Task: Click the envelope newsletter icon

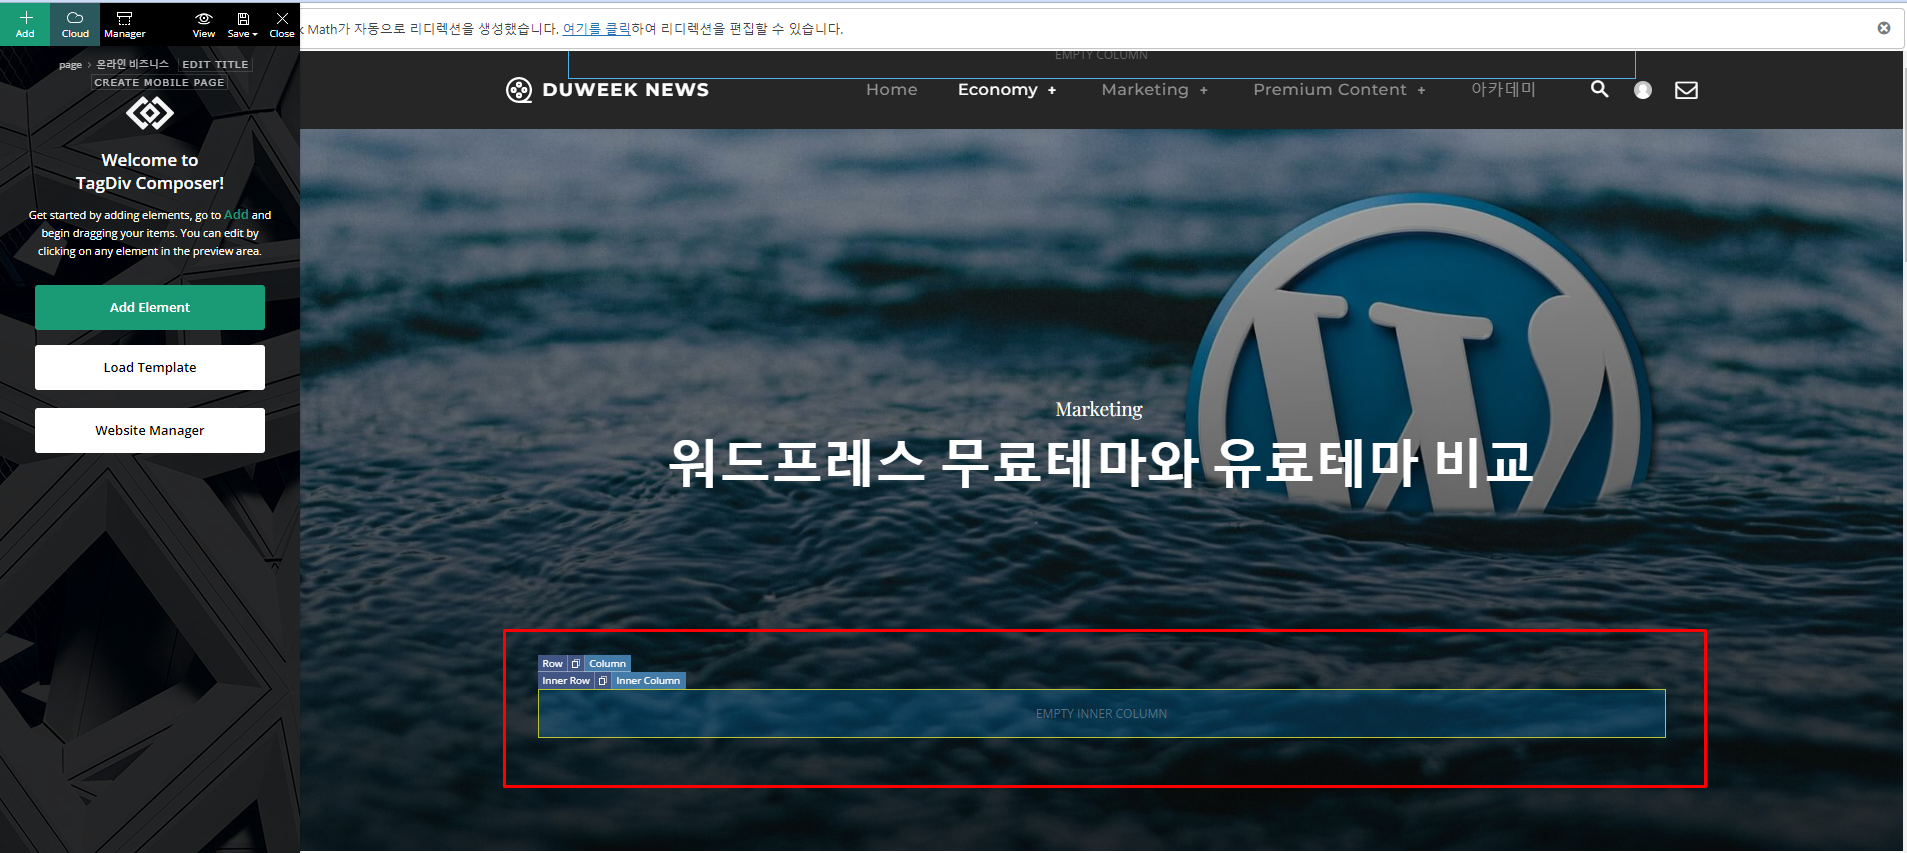Action: (x=1686, y=90)
